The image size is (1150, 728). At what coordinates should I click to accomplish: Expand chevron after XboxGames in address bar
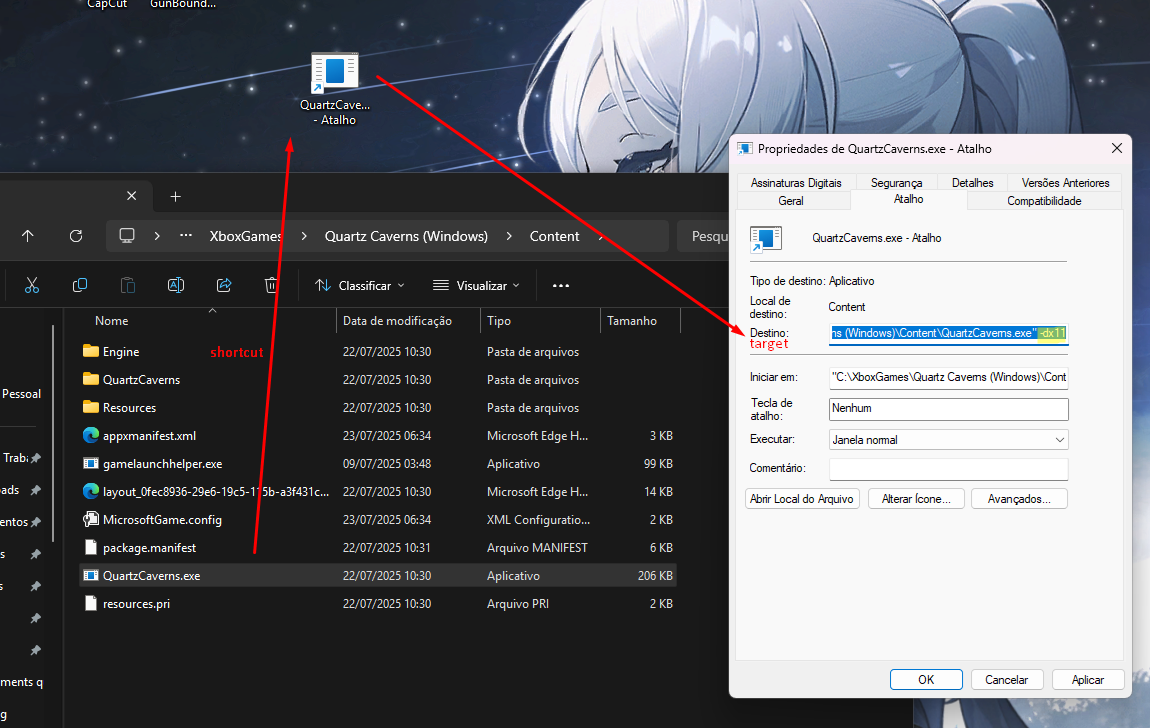coord(304,236)
